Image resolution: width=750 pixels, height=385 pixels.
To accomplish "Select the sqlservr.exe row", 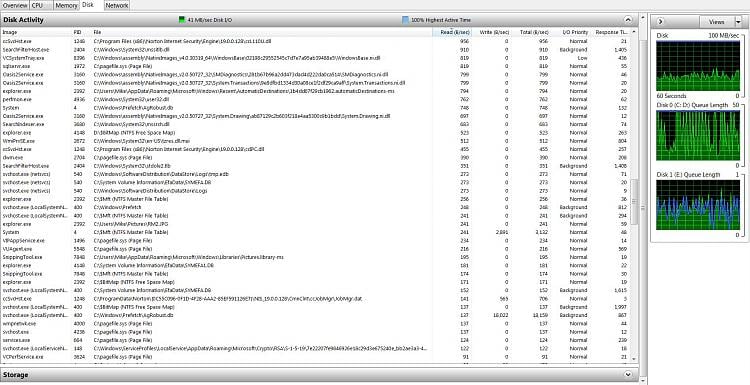I will pos(315,66).
